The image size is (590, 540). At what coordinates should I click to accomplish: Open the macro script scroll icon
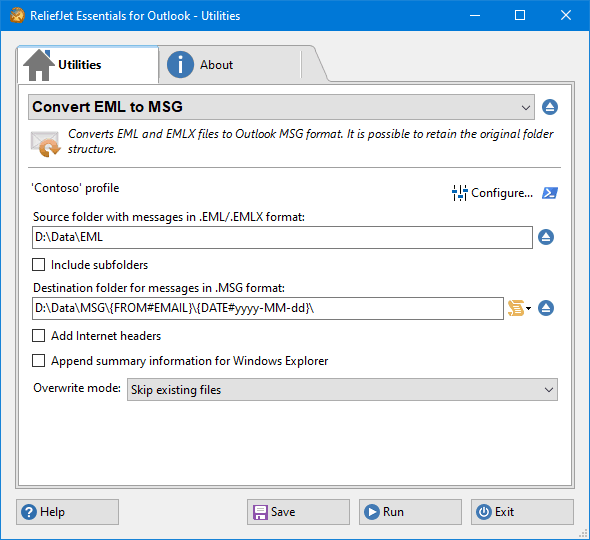pyautogui.click(x=516, y=308)
